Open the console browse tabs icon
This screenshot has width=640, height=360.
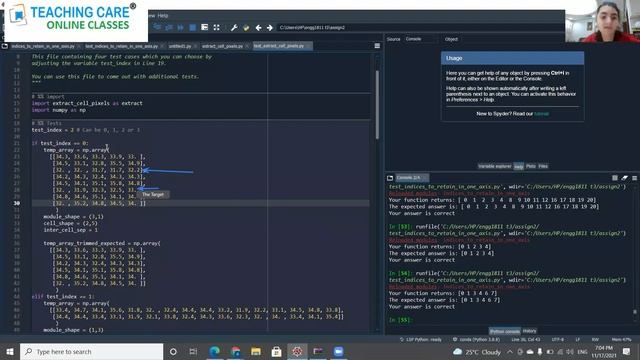390,178
